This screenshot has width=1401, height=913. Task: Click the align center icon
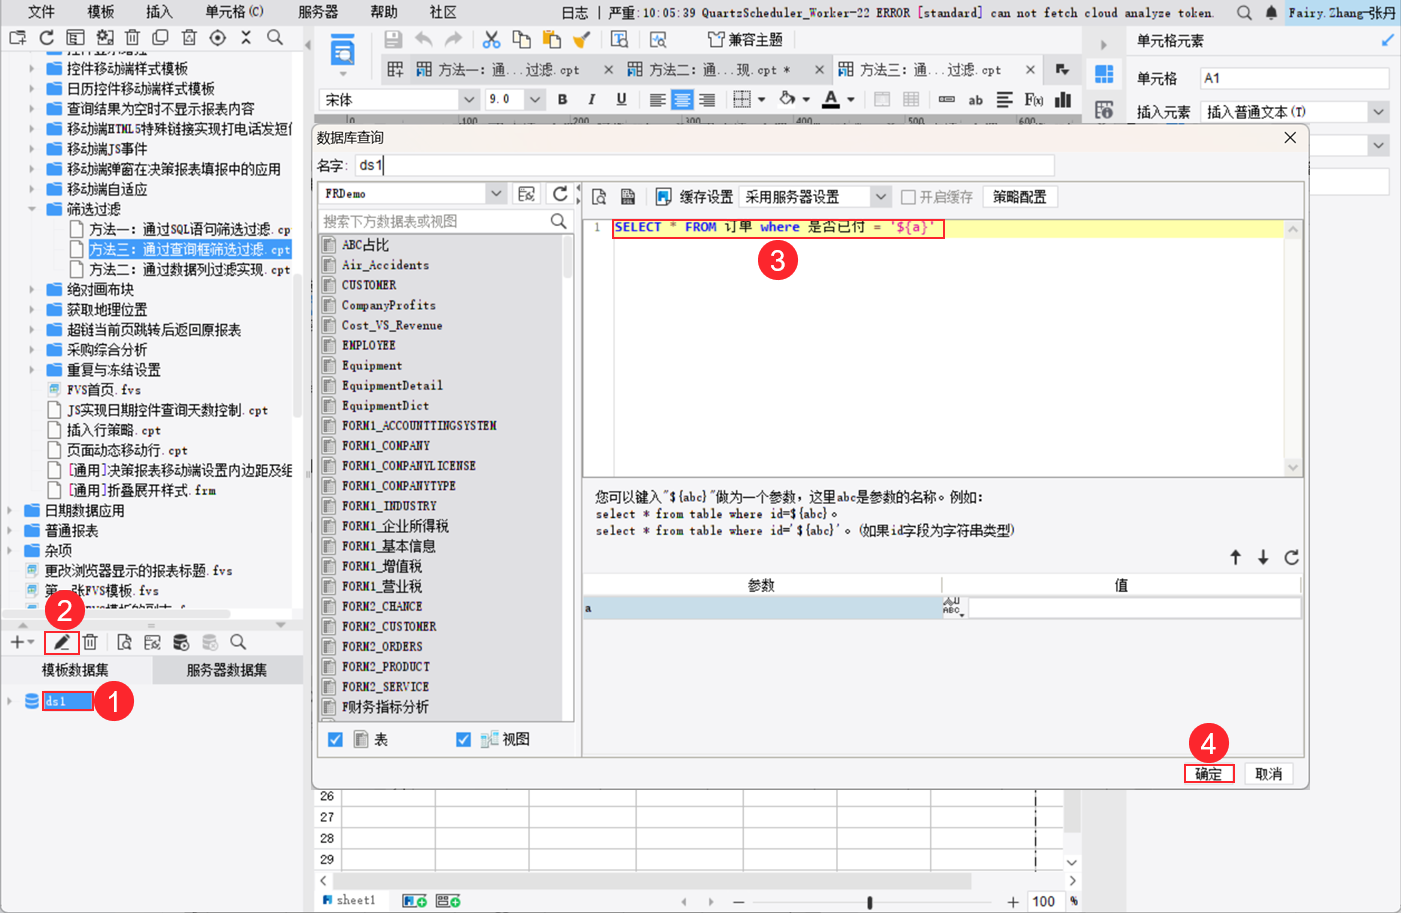(x=682, y=99)
